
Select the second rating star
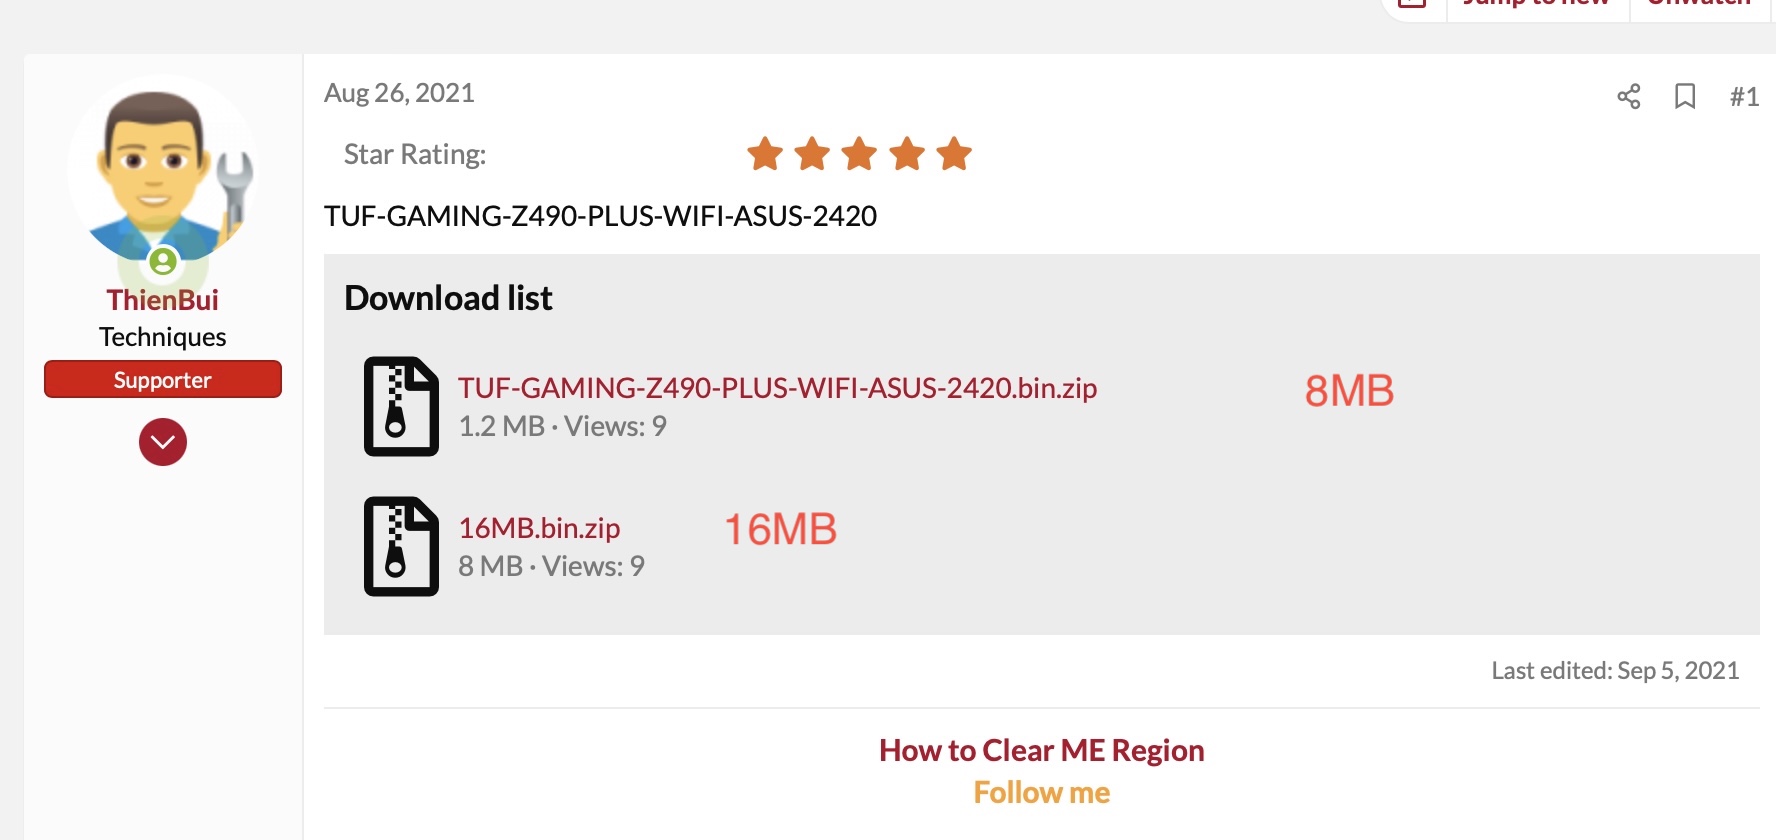(812, 154)
